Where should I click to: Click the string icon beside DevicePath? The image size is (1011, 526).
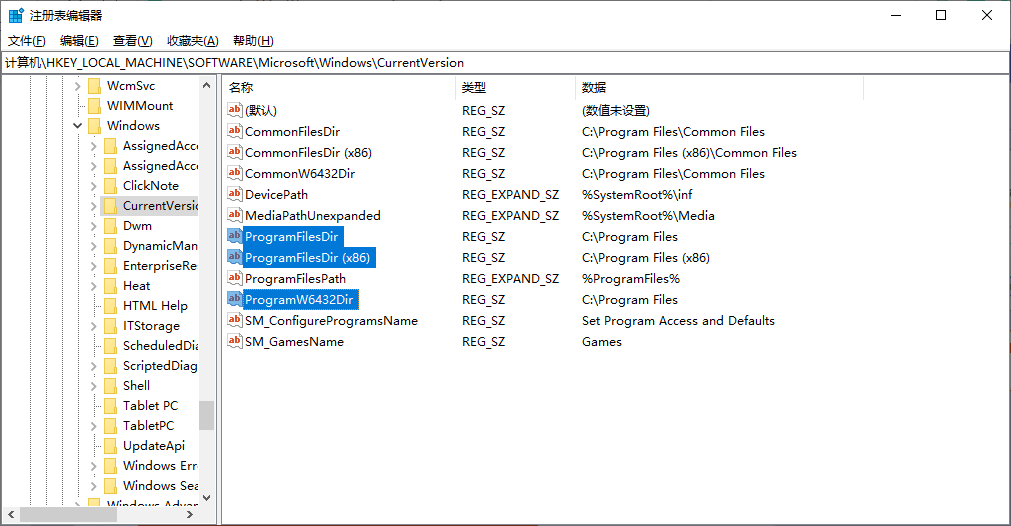(x=235, y=194)
